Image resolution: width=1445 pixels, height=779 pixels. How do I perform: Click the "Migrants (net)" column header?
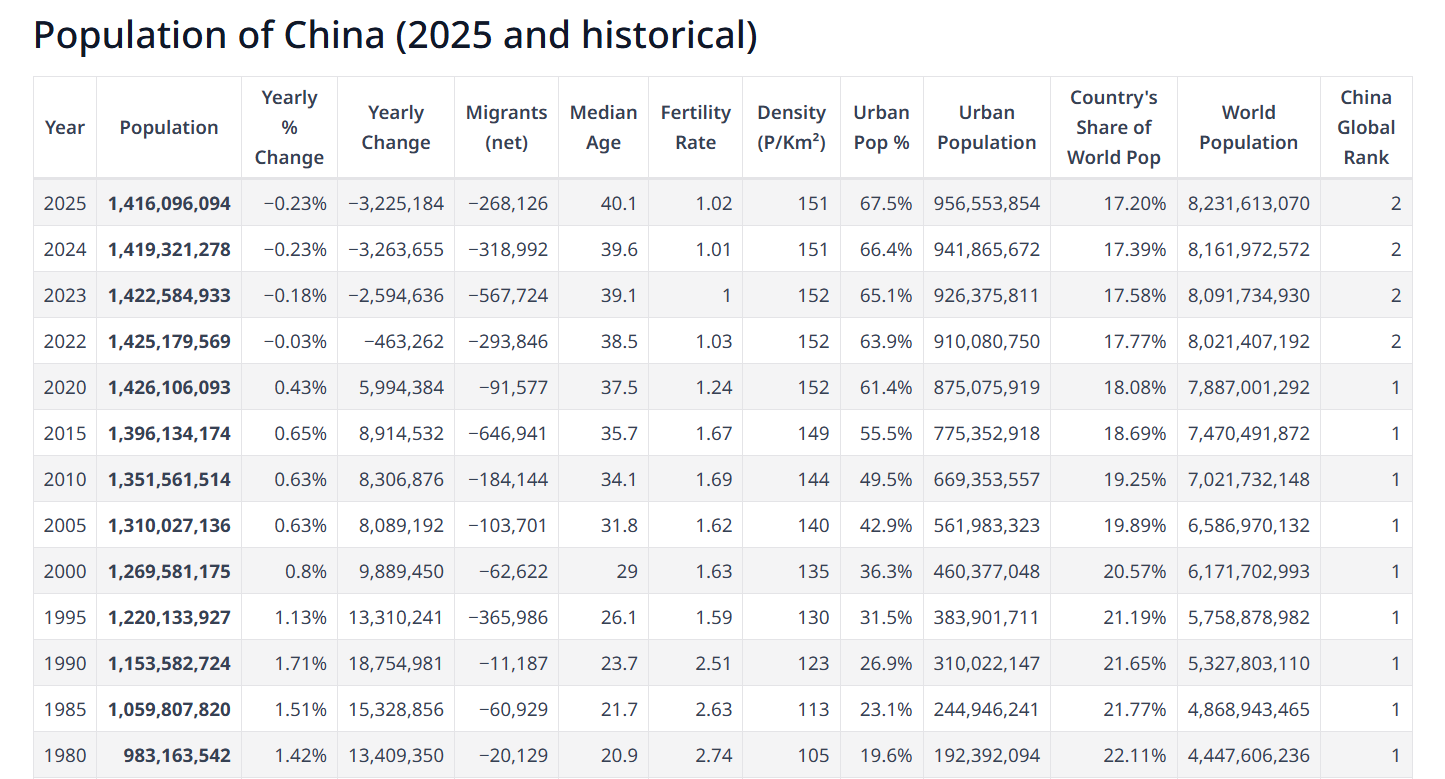tap(507, 128)
